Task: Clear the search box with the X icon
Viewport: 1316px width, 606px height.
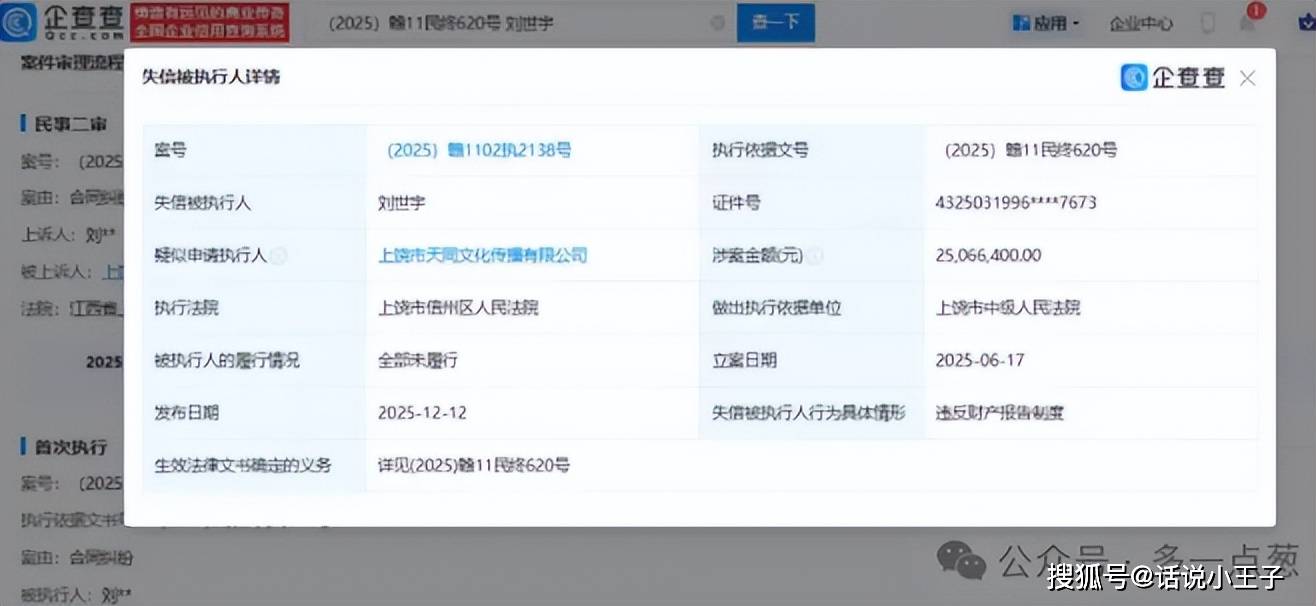Action: 717,23
